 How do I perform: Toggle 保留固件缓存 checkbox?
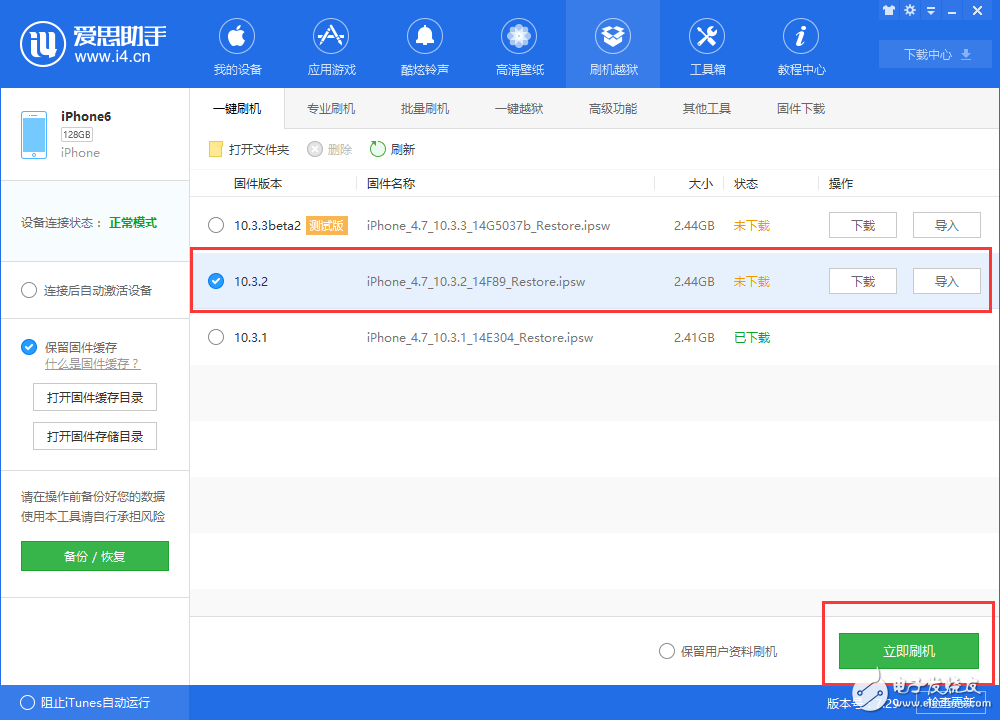click(x=29, y=347)
